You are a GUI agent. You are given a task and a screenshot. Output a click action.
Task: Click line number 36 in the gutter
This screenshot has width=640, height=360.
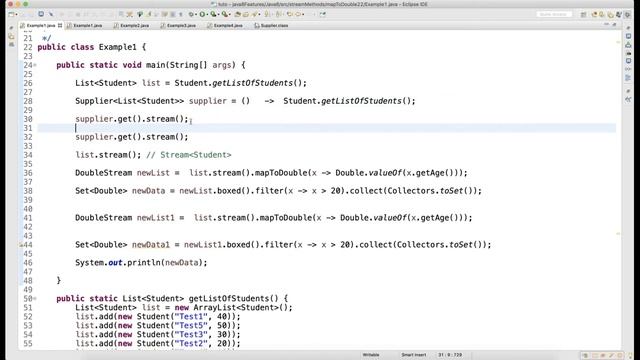28,173
